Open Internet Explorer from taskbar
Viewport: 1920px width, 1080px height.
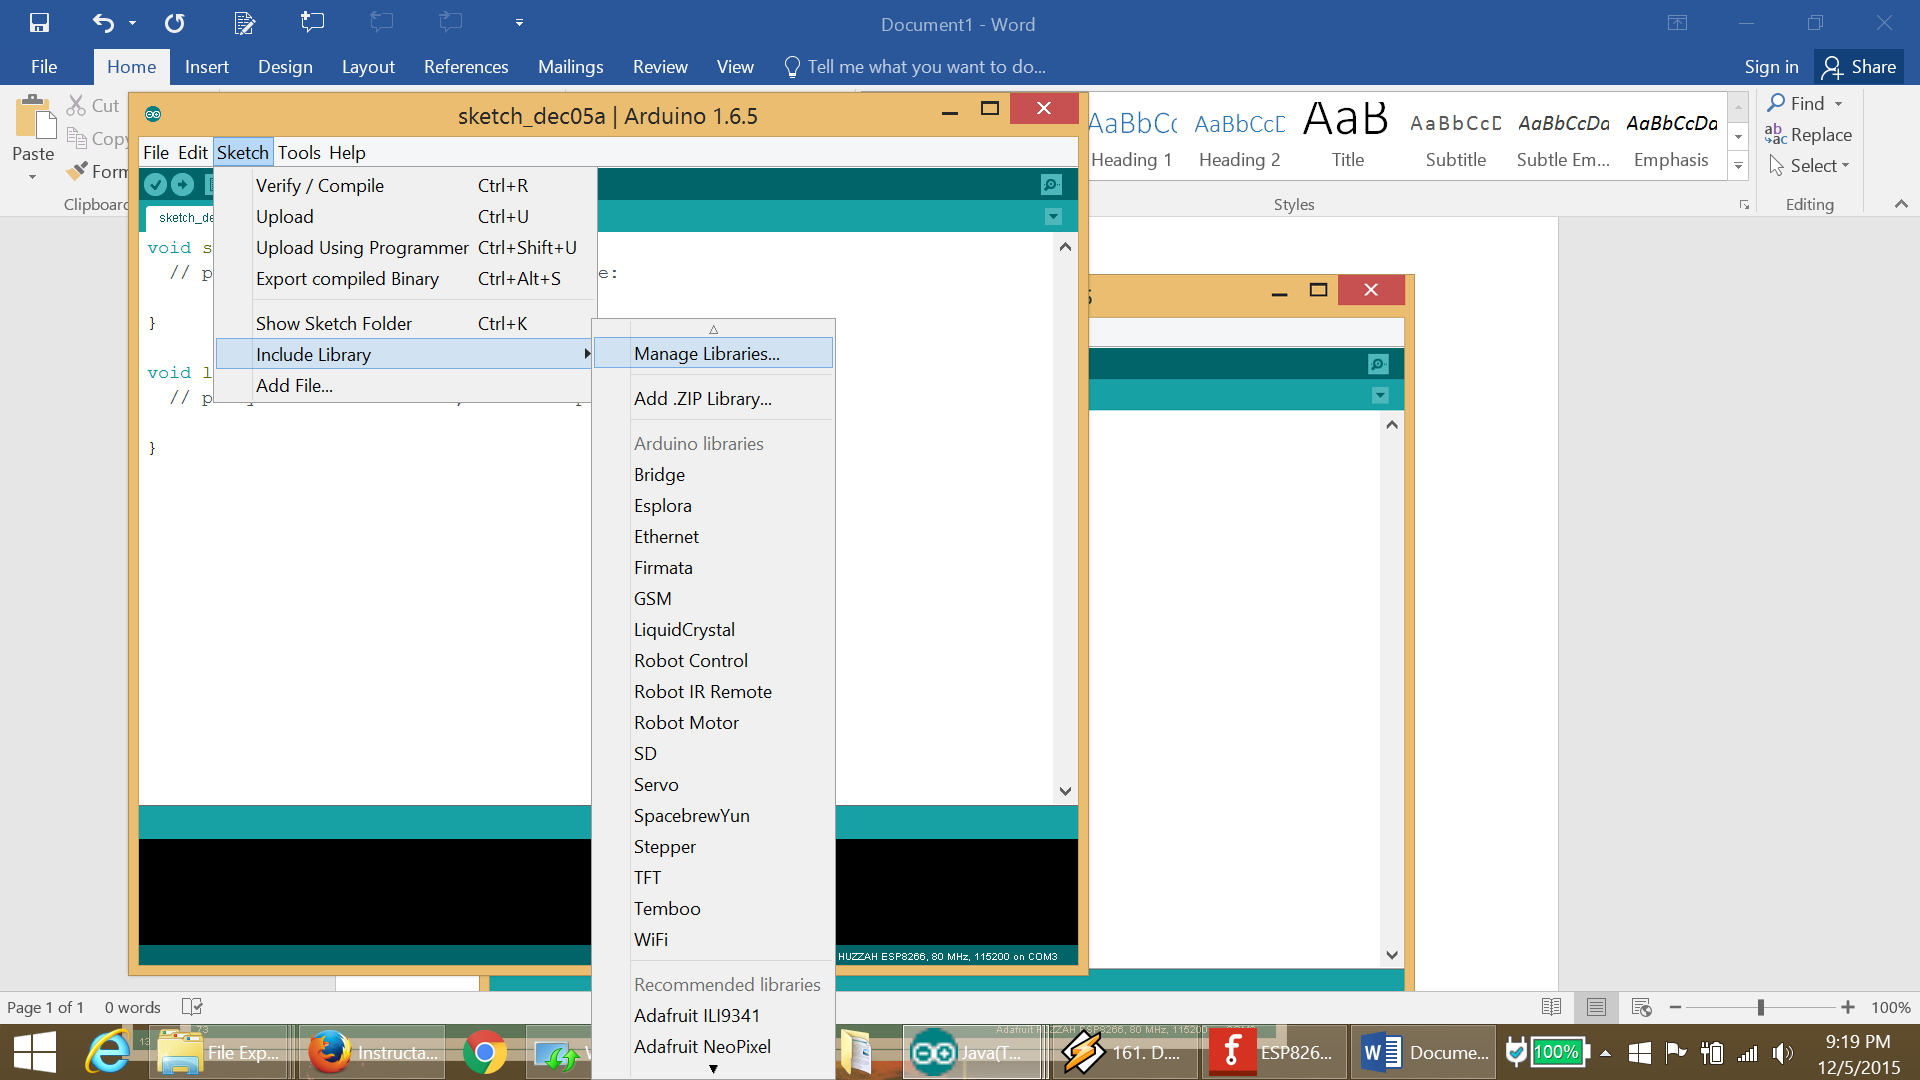tap(108, 1052)
